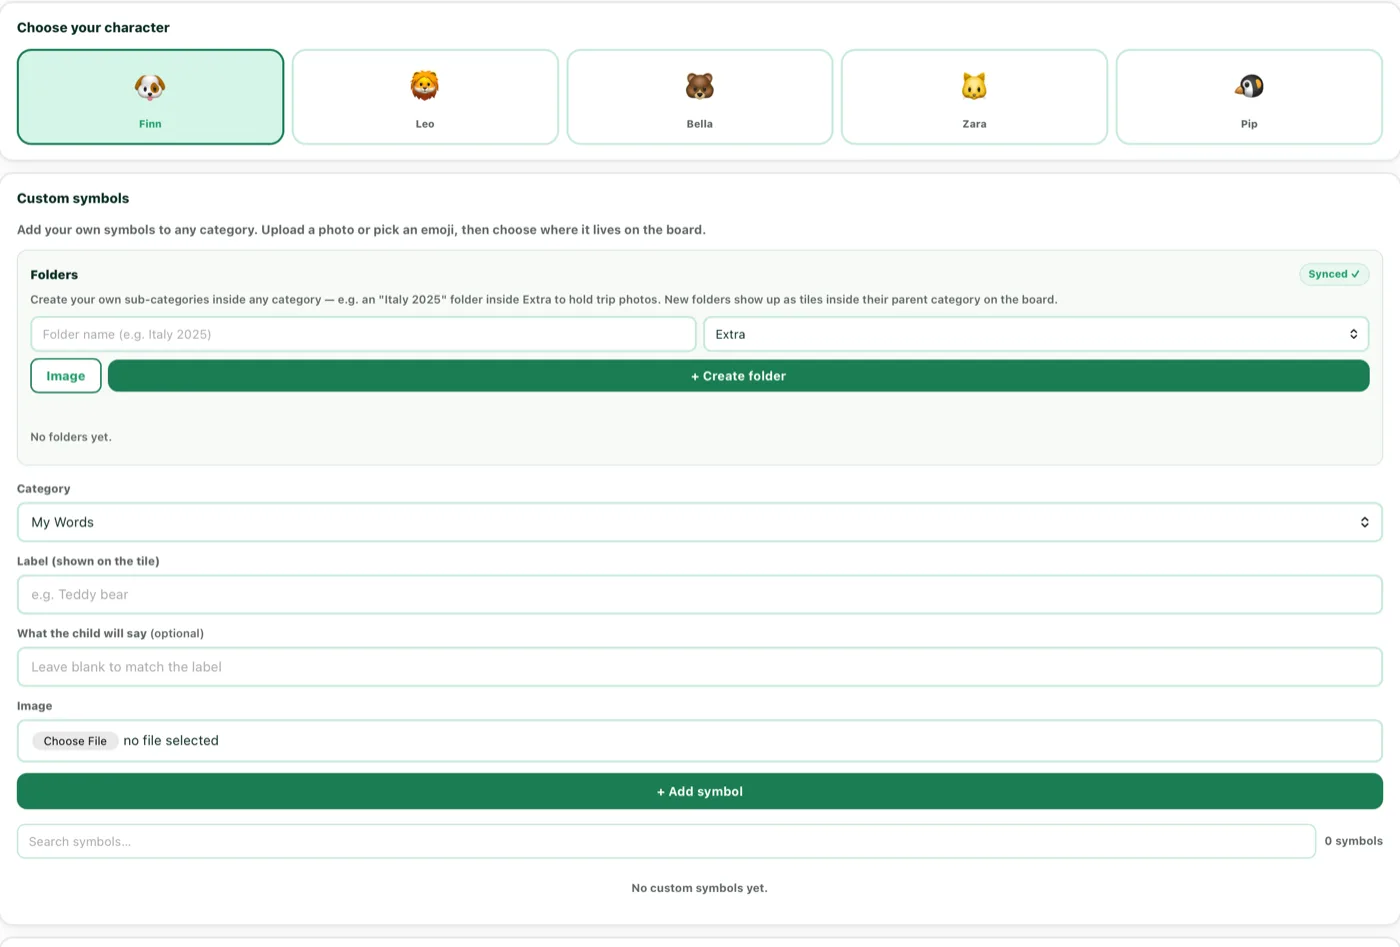Click the 'Folders' section heading
The height and width of the screenshot is (947, 1400).
54,274
